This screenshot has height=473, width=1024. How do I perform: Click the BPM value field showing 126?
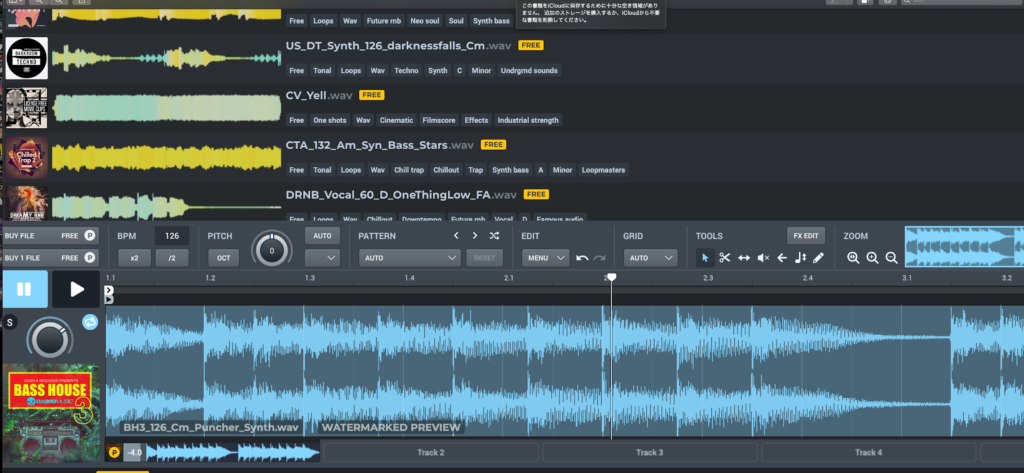tap(172, 236)
